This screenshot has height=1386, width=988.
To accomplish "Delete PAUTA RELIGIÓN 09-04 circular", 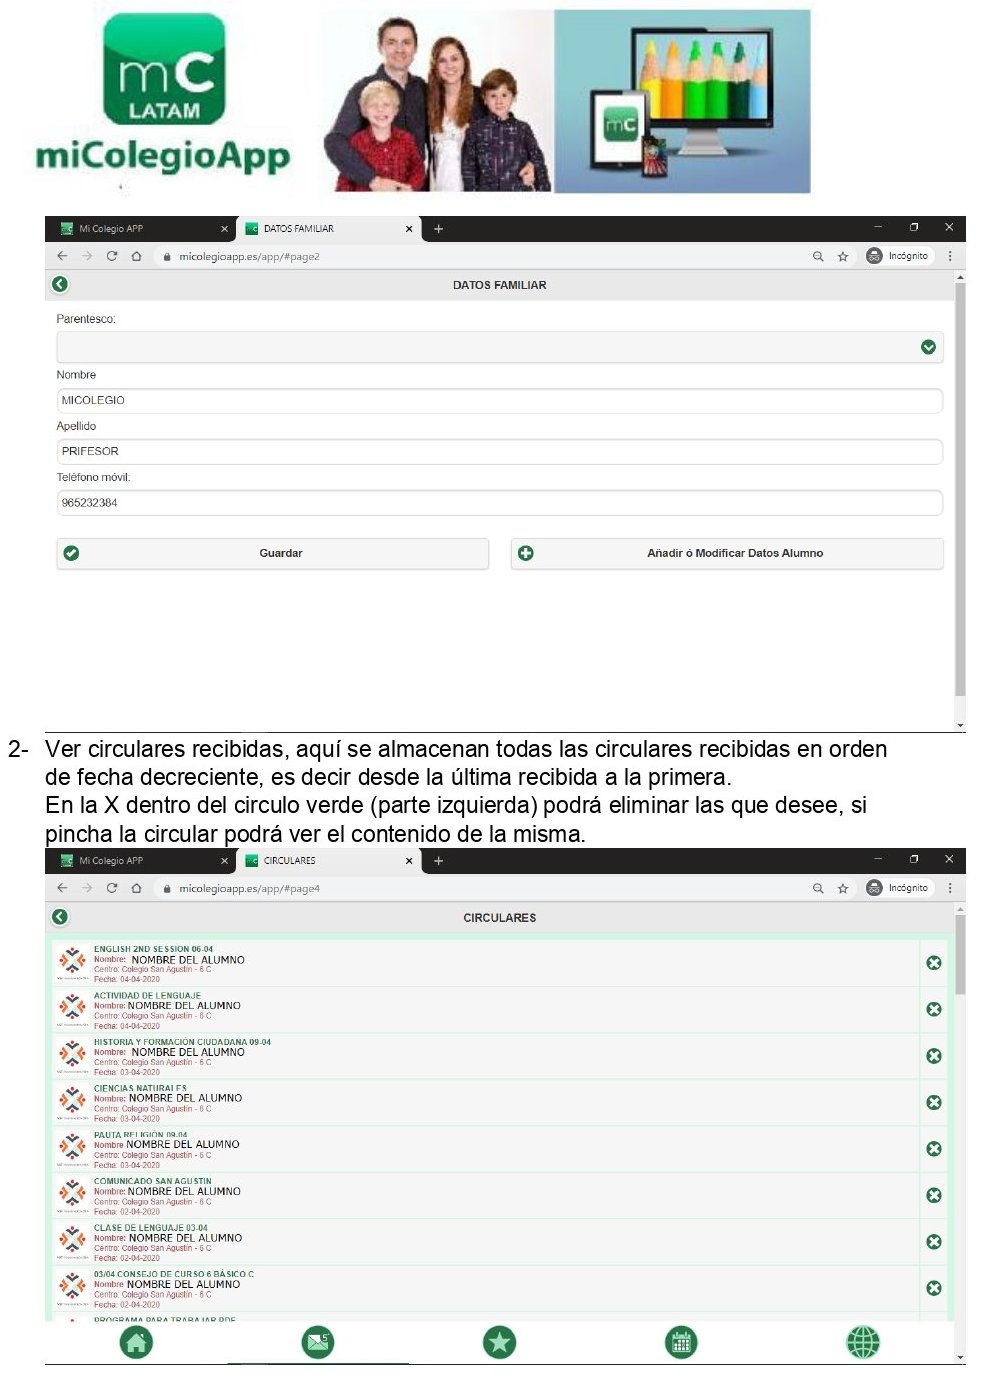I will pyautogui.click(x=934, y=1149).
